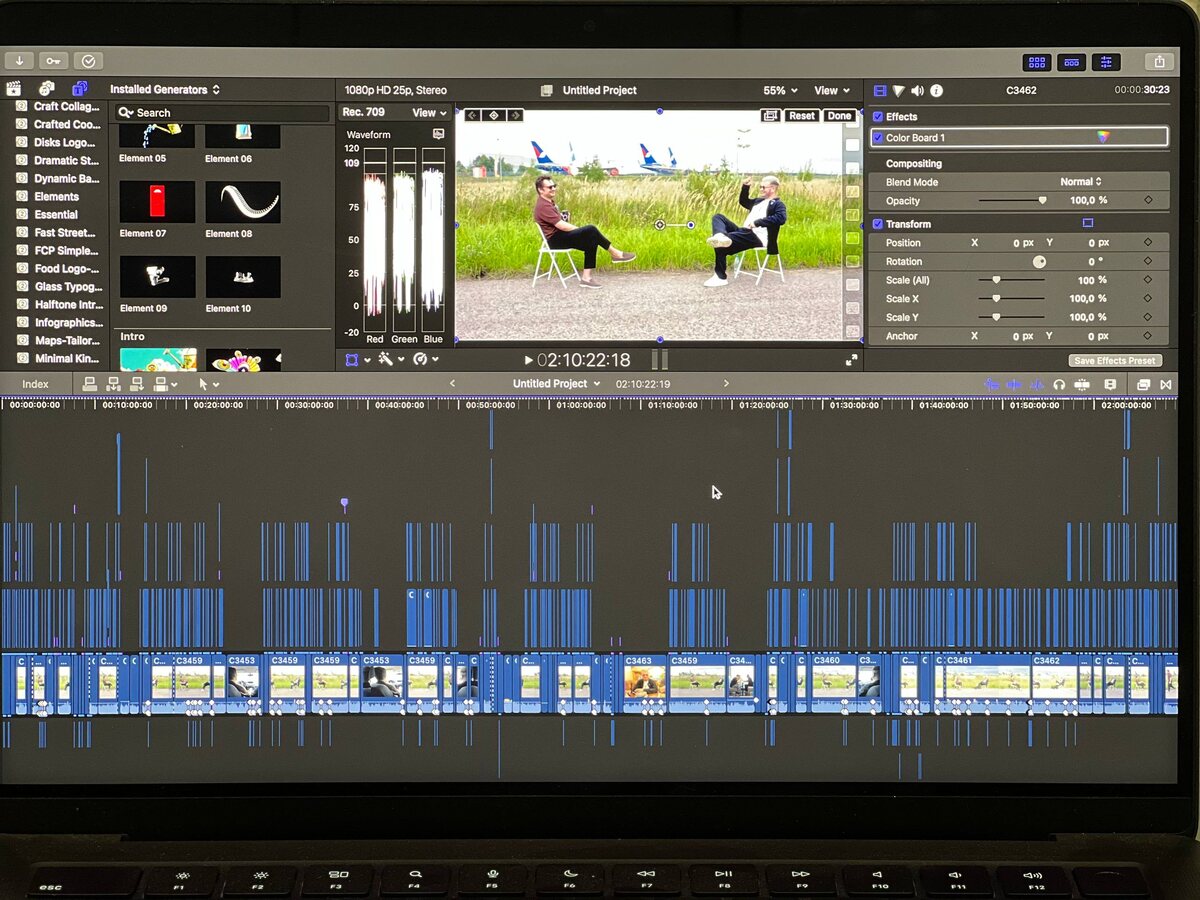Click the waveform scope settings icon
Image resolution: width=1200 pixels, height=900 pixels.
click(438, 134)
